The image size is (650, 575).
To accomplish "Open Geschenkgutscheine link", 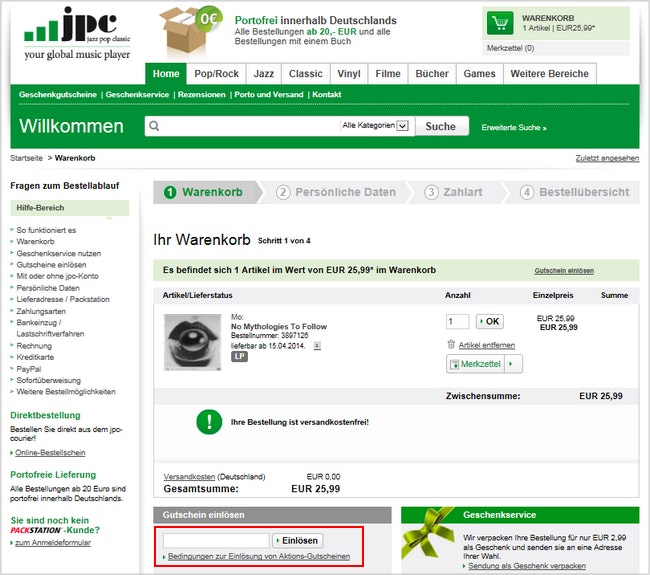I will 58,95.
